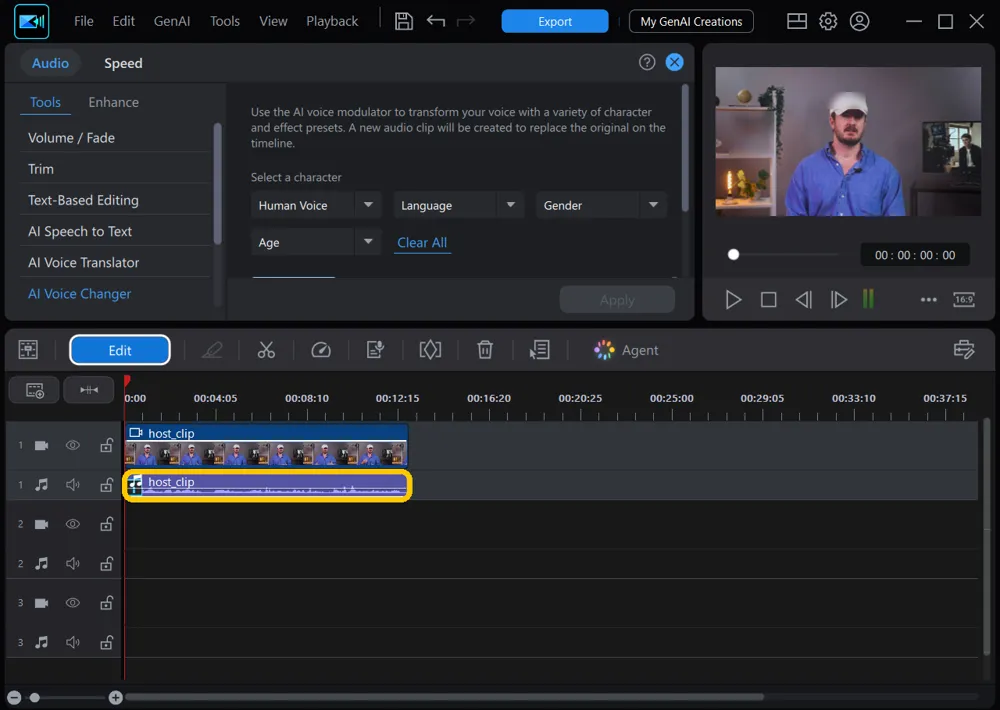
Task: Open the user account profile icon
Action: click(x=859, y=21)
